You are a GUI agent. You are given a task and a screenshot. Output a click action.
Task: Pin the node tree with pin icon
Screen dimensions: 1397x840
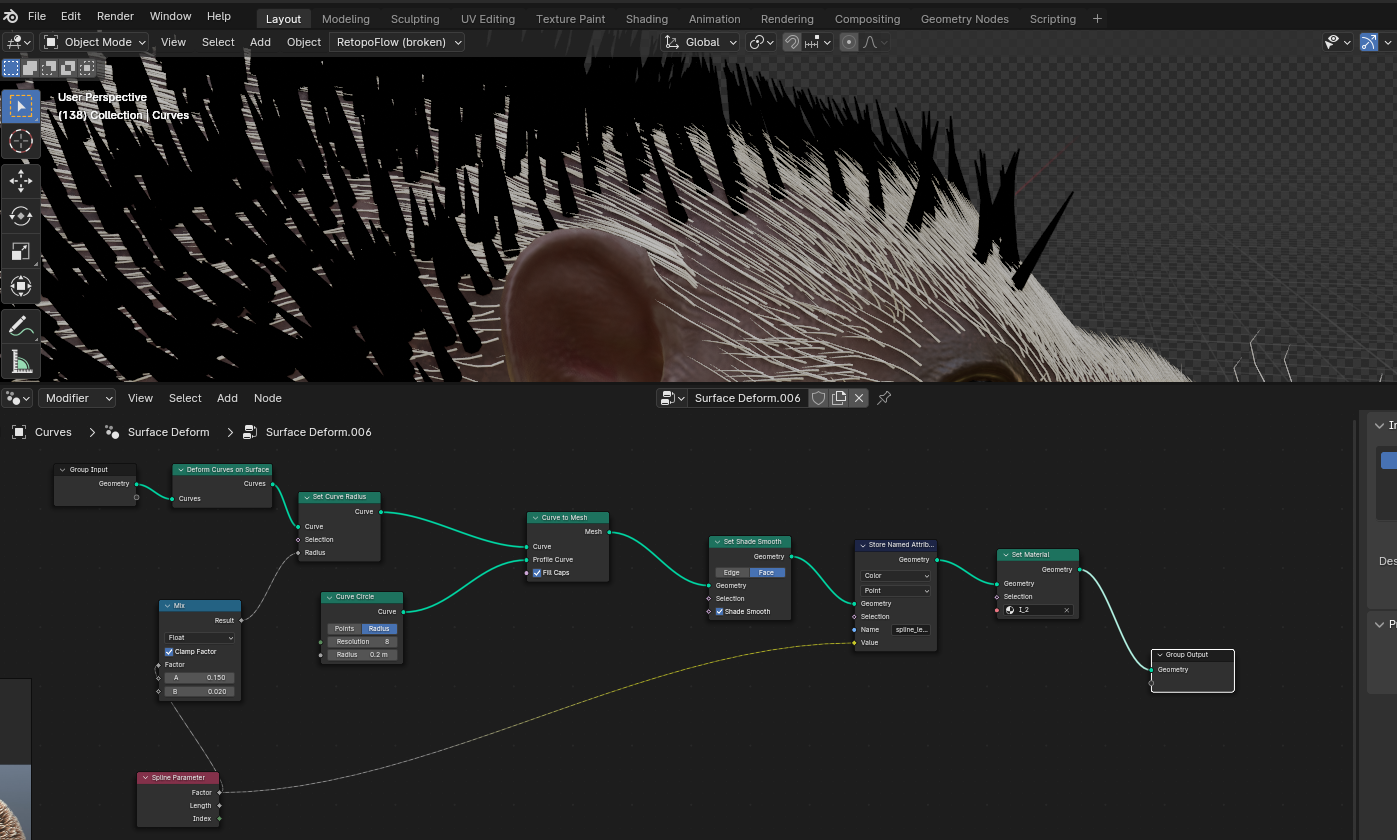coord(884,398)
